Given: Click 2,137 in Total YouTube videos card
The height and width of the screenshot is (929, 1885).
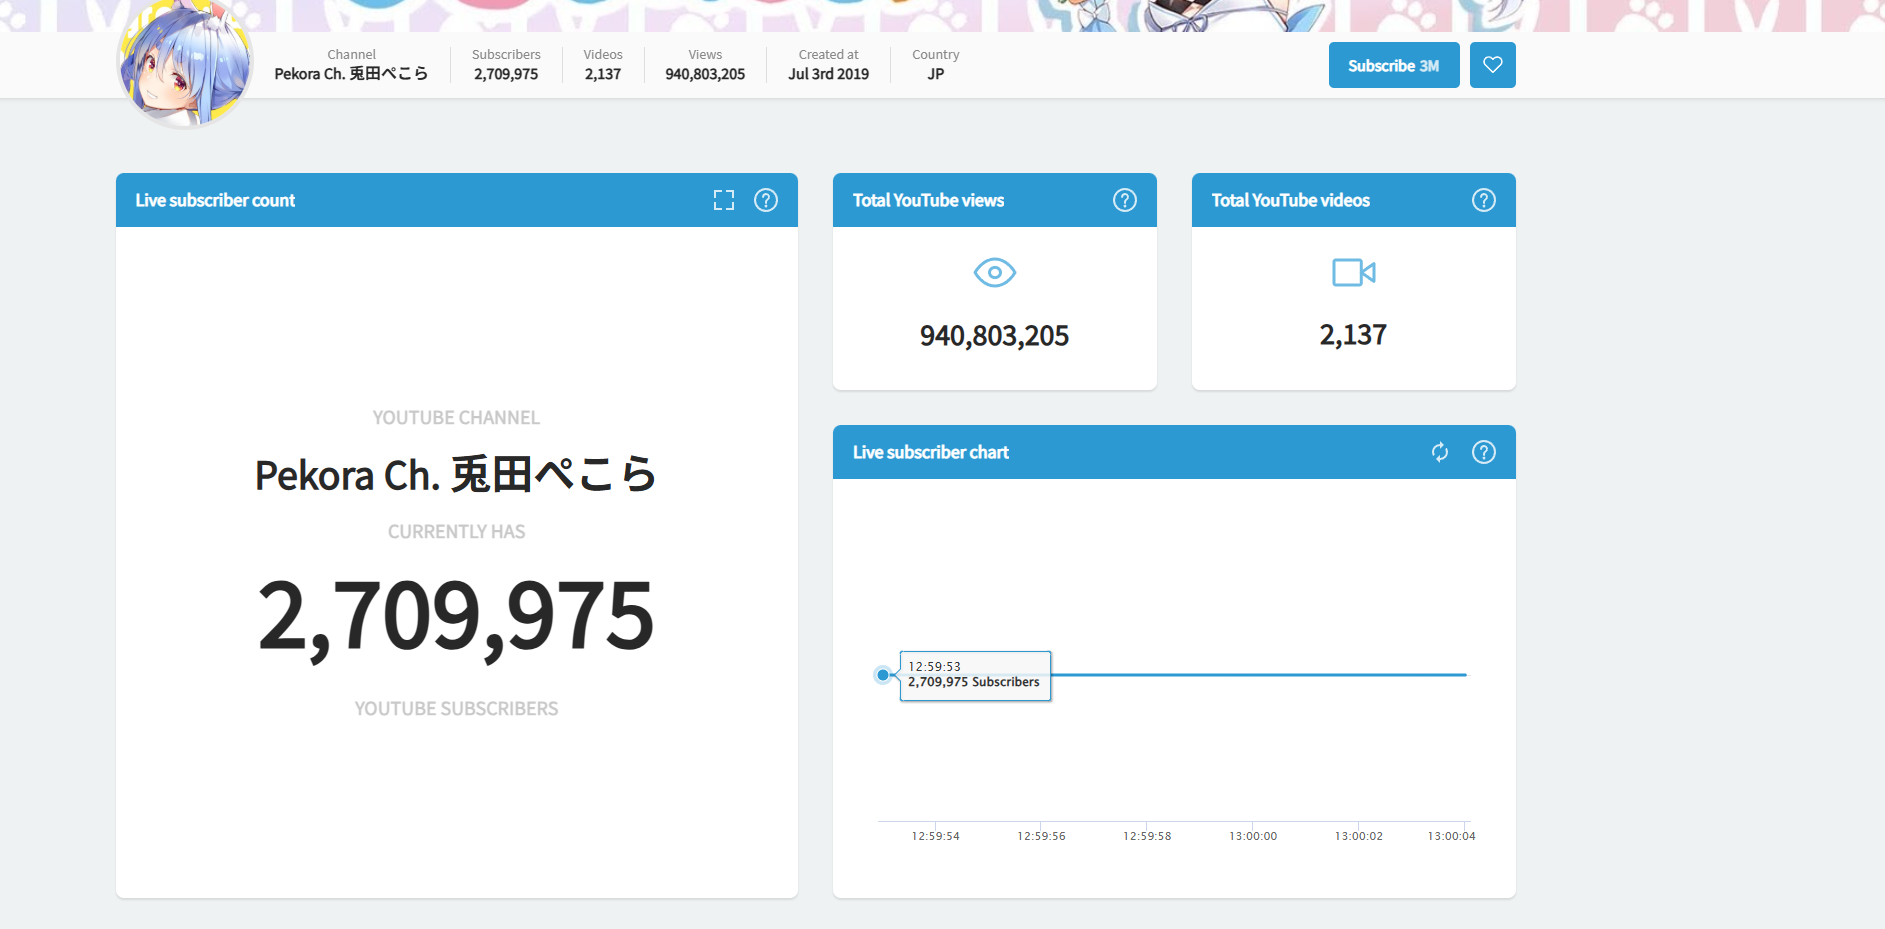Looking at the screenshot, I should click(x=1353, y=335).
